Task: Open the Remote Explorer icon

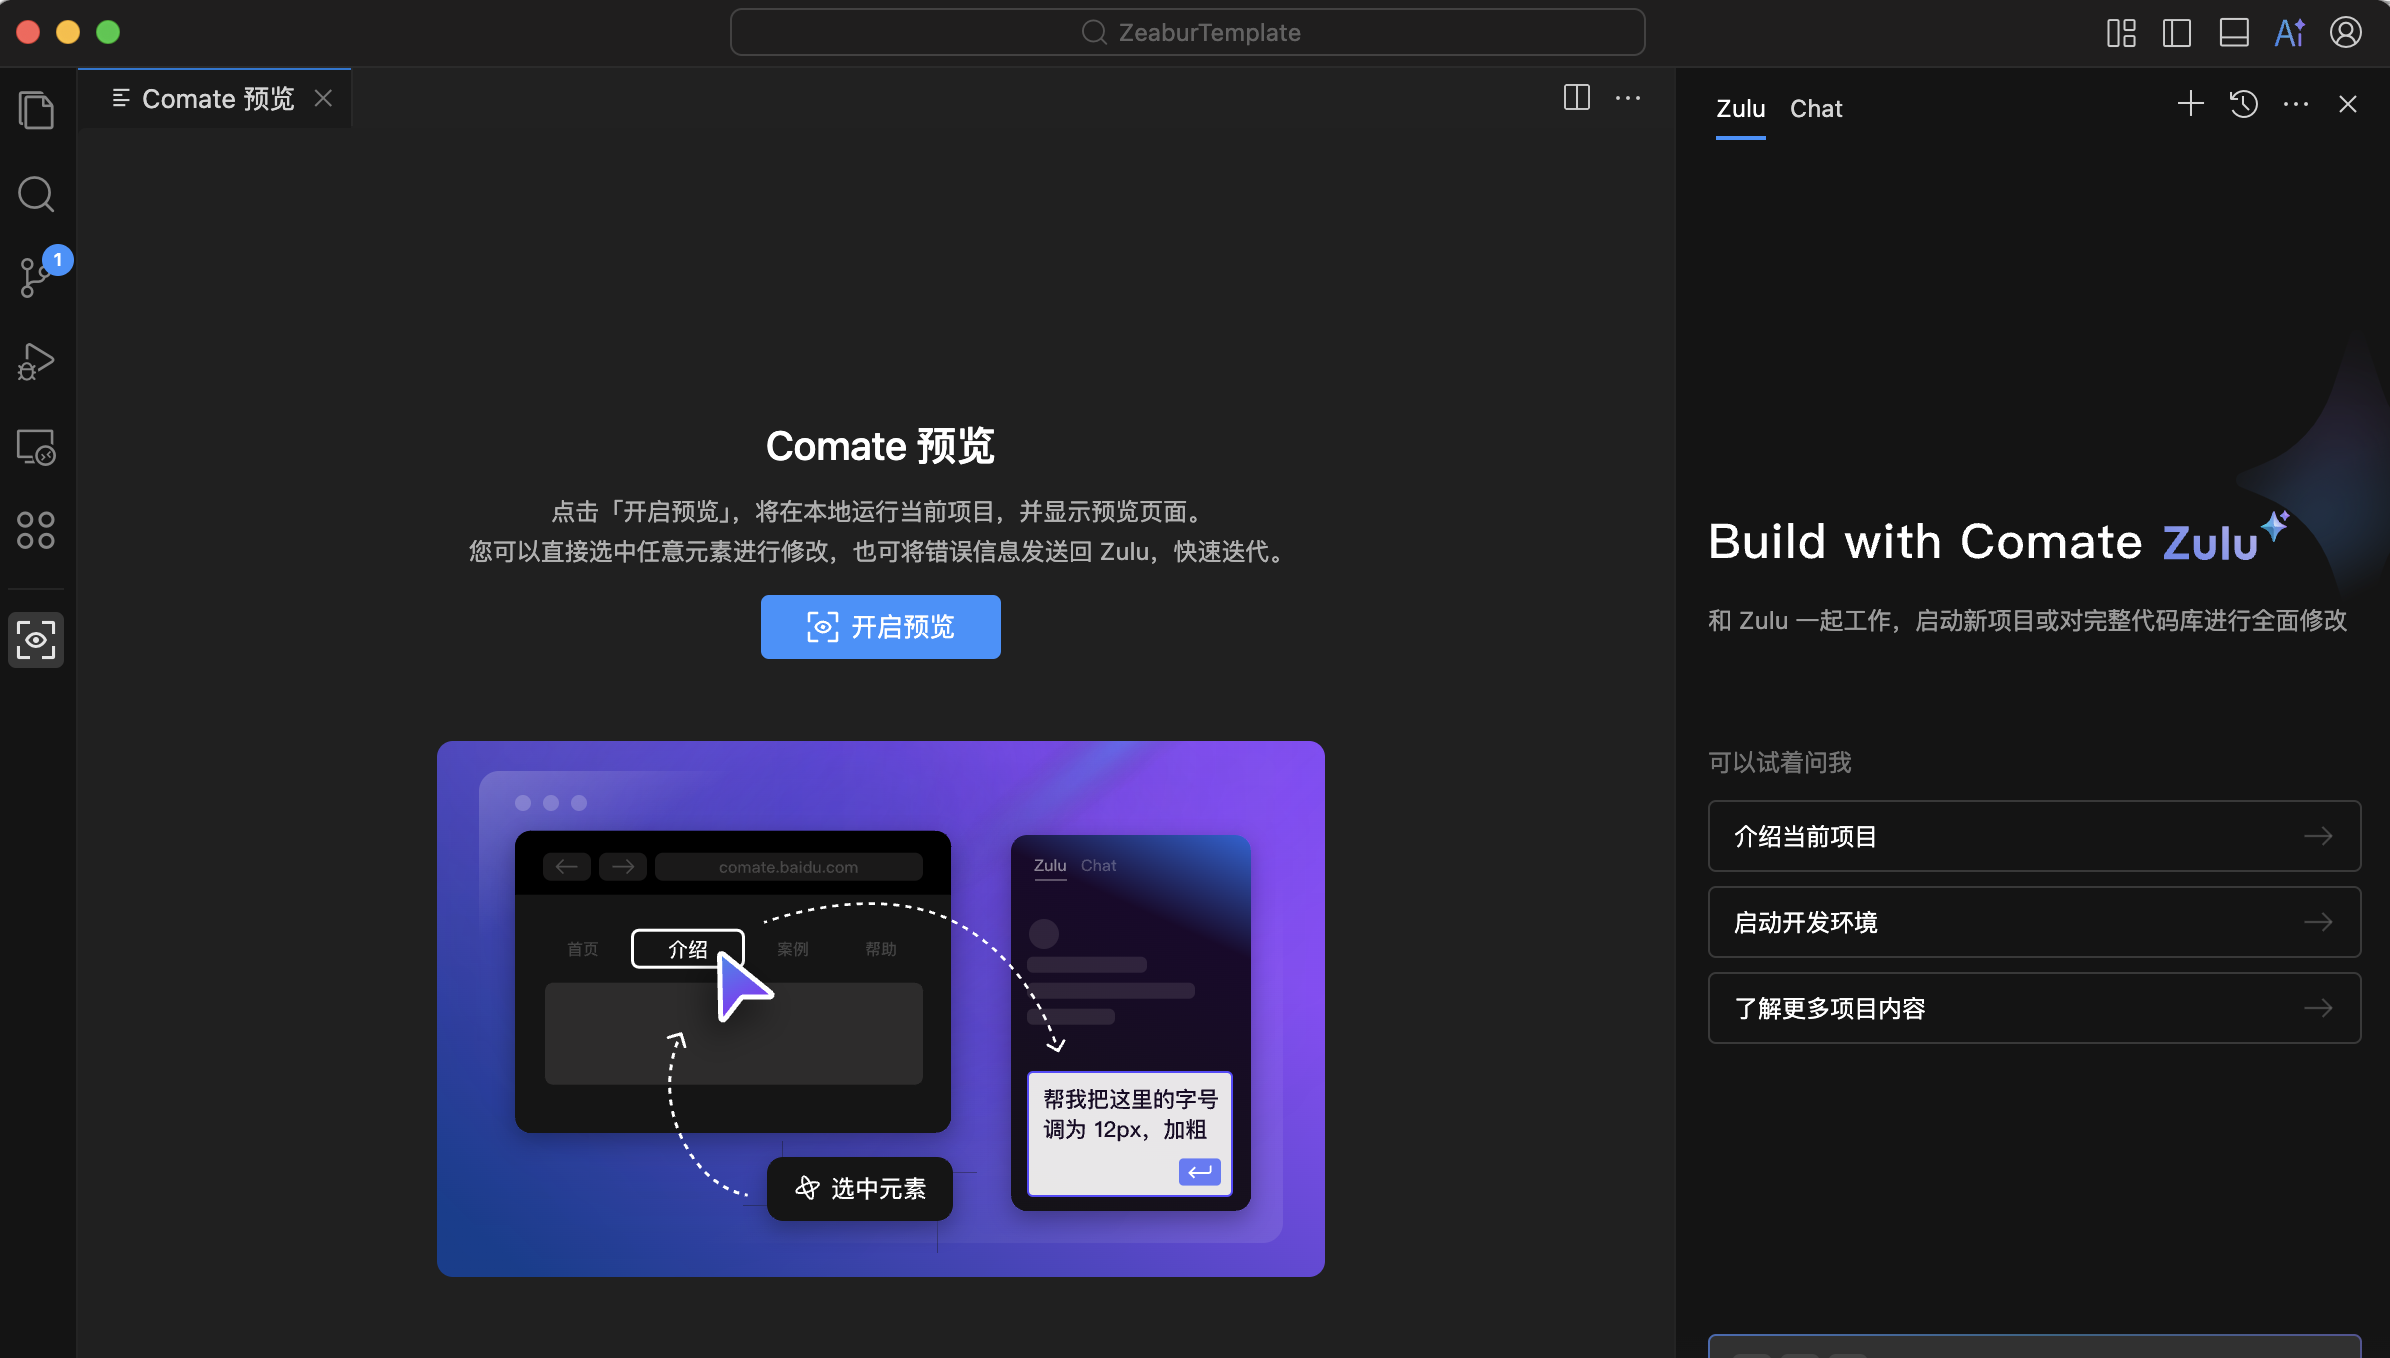Action: [36, 446]
